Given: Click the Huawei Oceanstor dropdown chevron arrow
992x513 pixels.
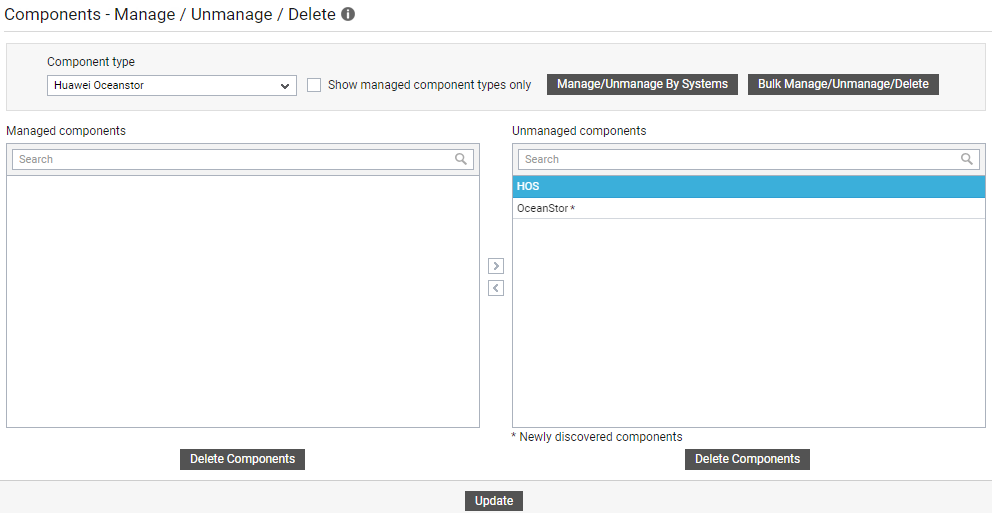Looking at the screenshot, I should click(285, 86).
